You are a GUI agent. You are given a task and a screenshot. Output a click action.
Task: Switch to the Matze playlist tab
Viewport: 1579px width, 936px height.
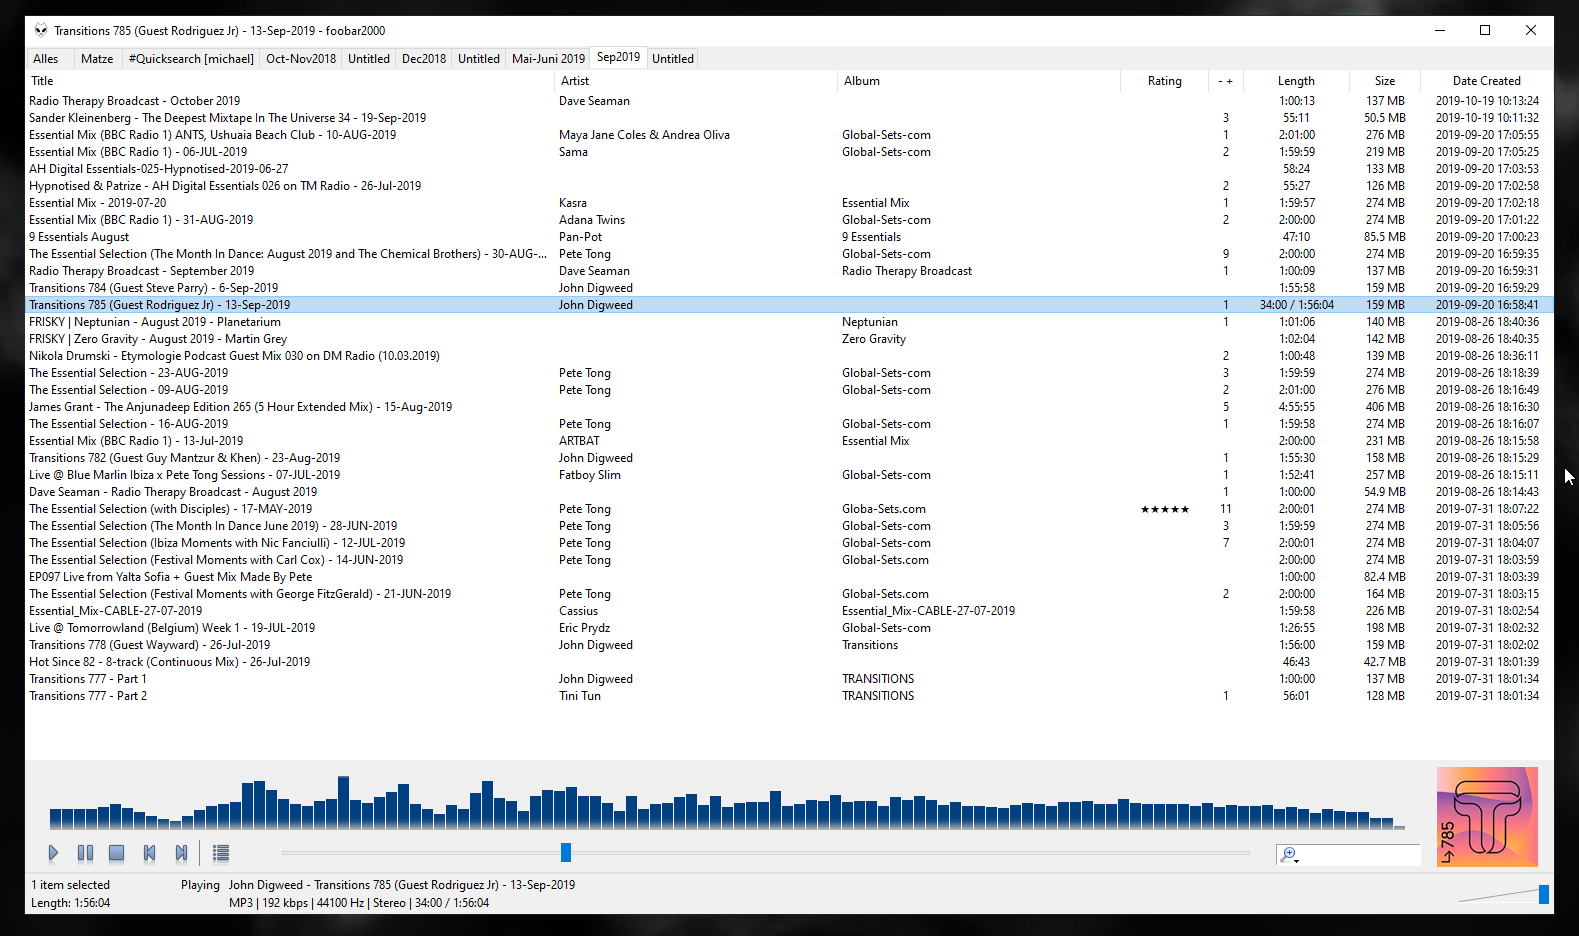click(x=97, y=59)
